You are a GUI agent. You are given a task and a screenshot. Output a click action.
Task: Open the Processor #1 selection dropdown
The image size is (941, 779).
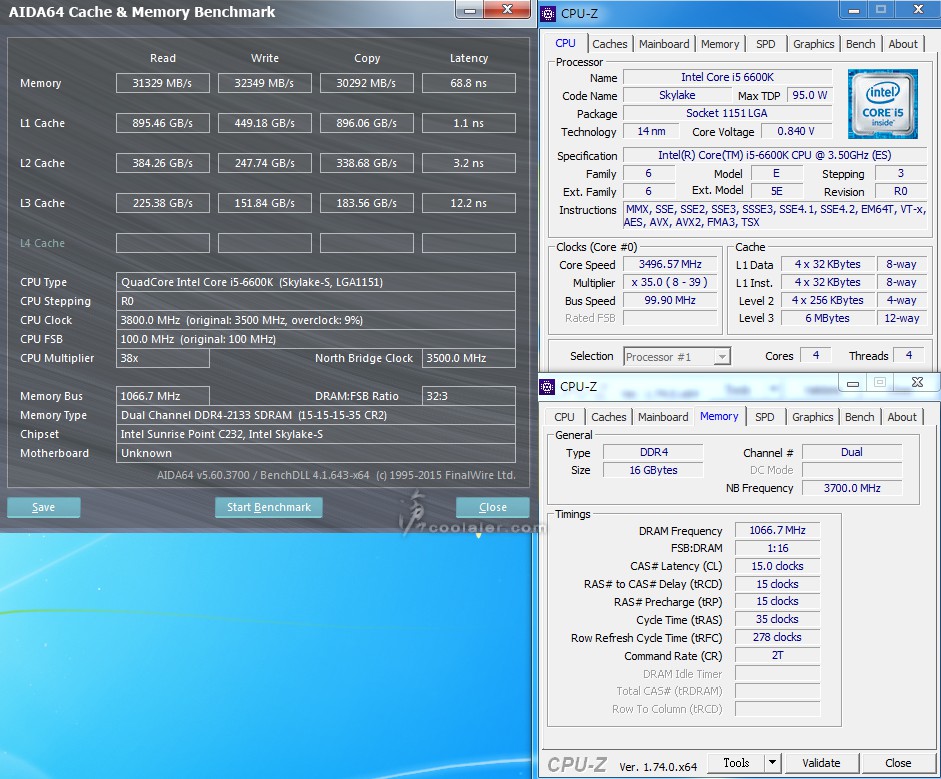tap(723, 357)
